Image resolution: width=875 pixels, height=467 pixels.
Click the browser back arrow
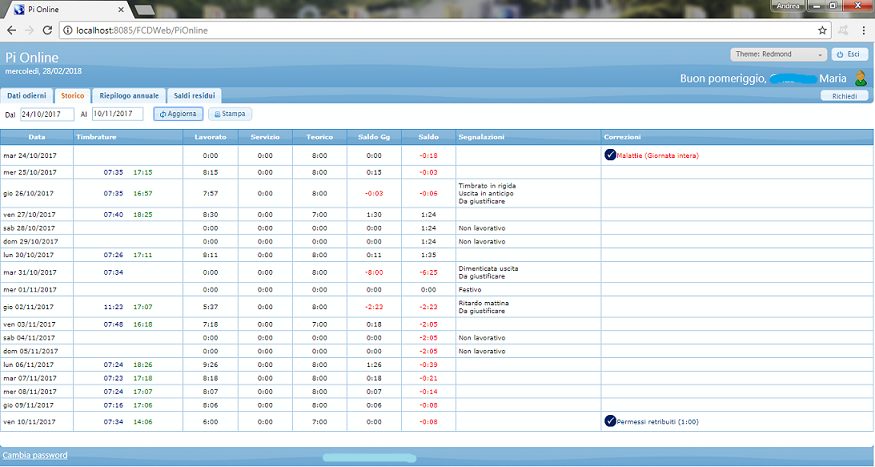11,31
